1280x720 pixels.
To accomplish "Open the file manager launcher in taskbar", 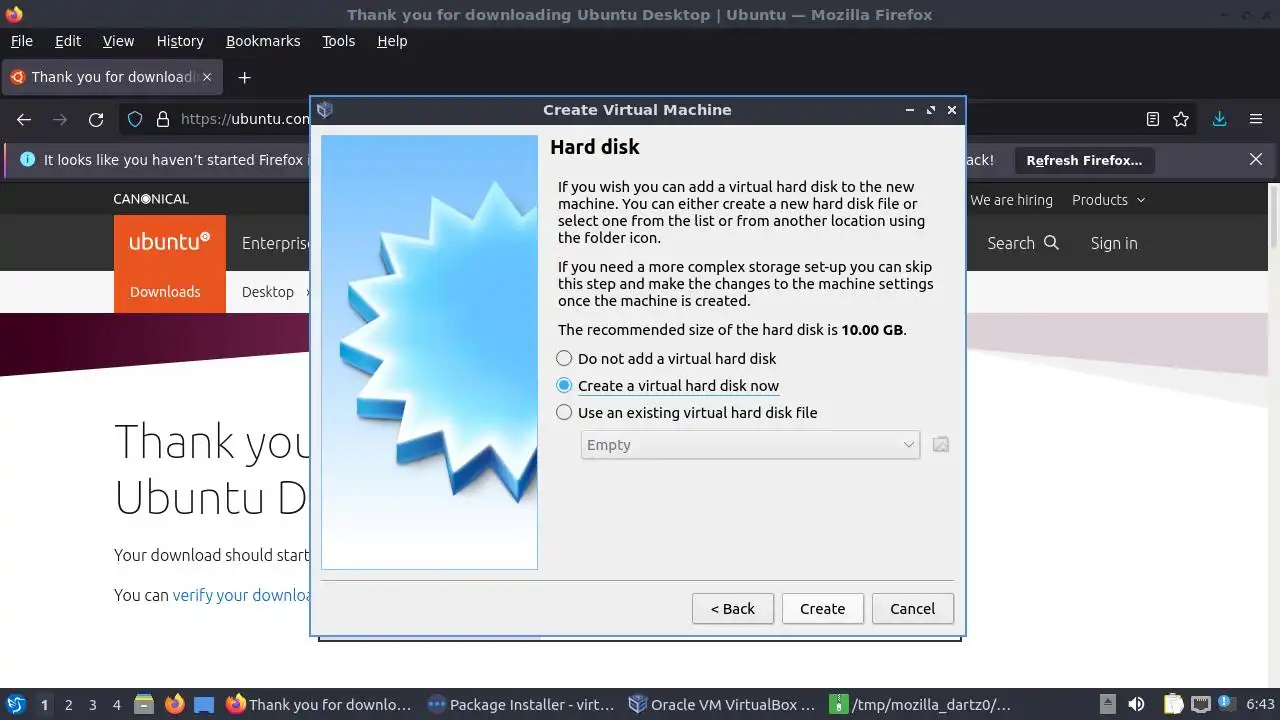I will coord(145,705).
